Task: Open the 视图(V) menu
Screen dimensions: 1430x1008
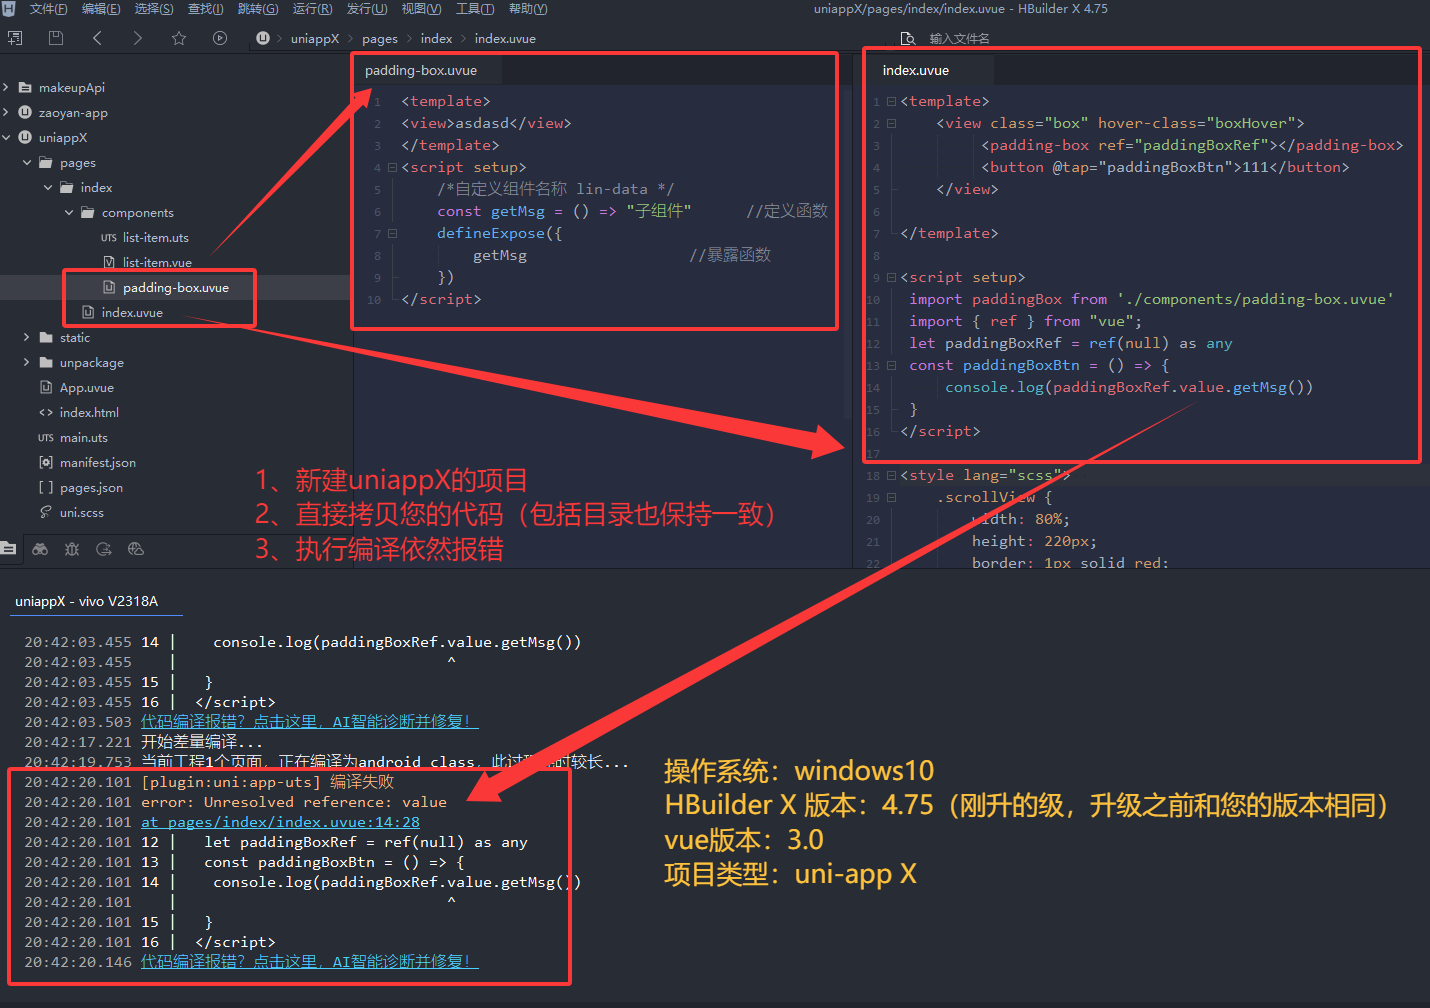Action: point(421,9)
